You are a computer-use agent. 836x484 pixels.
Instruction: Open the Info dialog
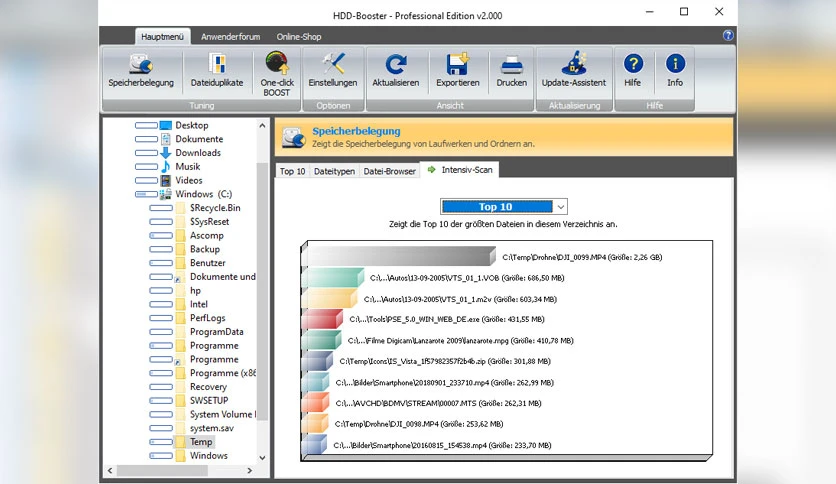(675, 71)
